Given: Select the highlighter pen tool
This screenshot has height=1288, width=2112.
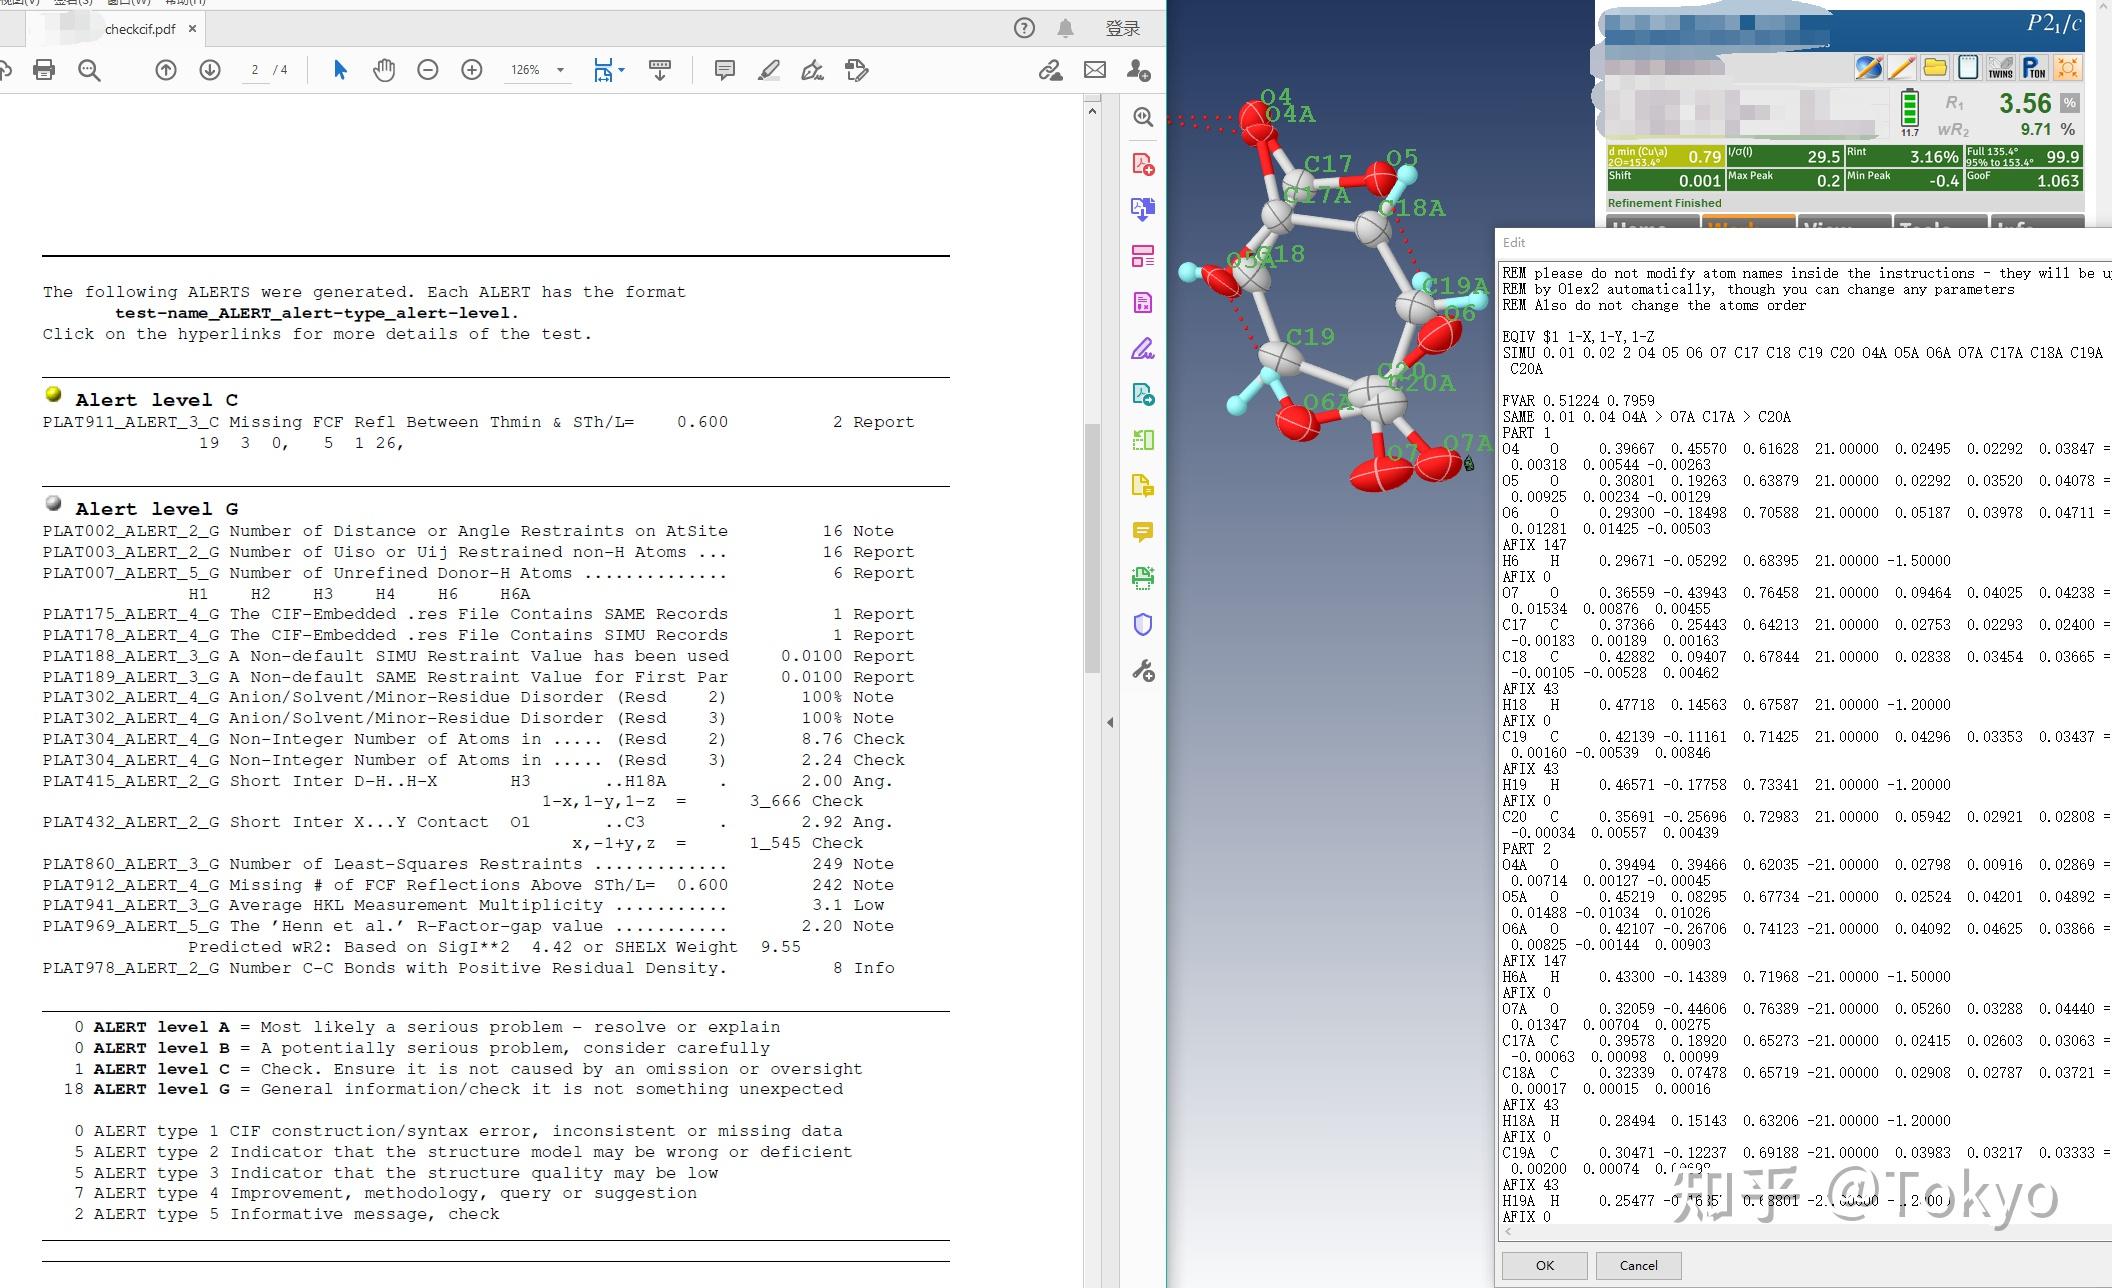Looking at the screenshot, I should (769, 70).
